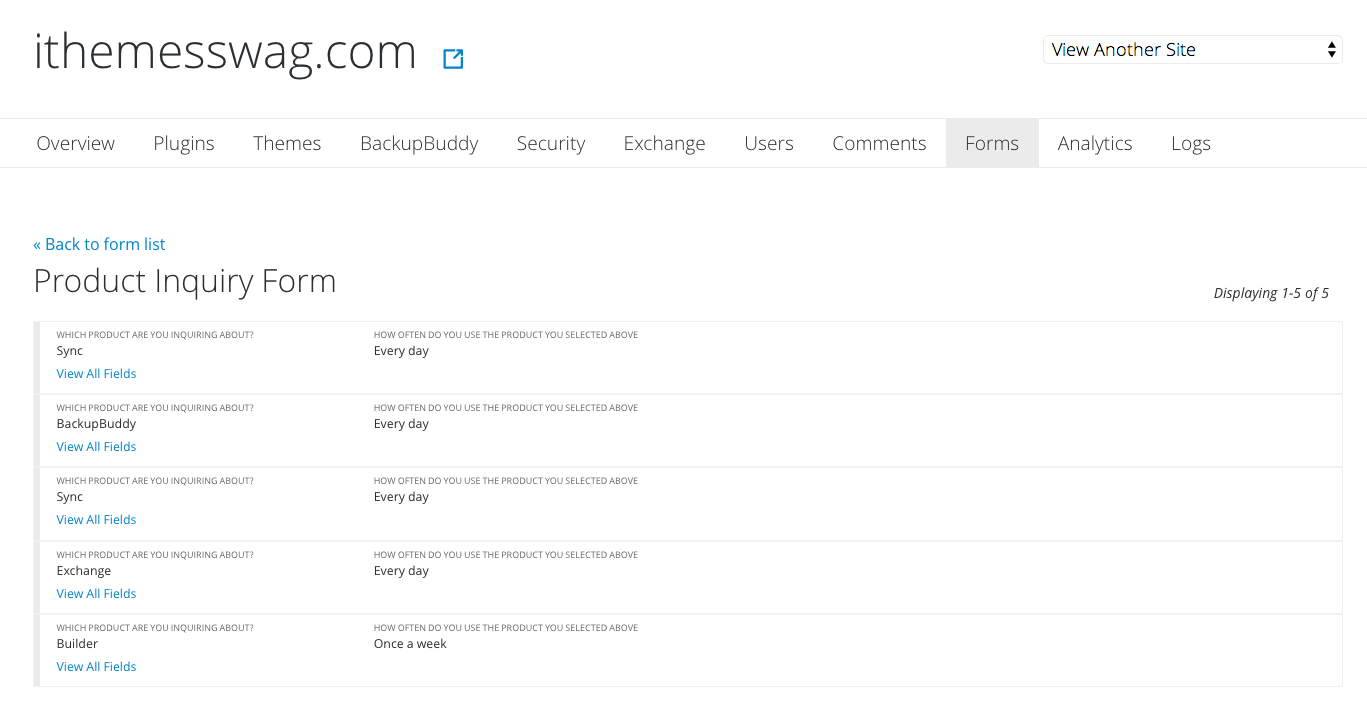Click the BackupBuddy product value in entries
Screen dimensions: 1367x718
pyautogui.click(x=96, y=424)
